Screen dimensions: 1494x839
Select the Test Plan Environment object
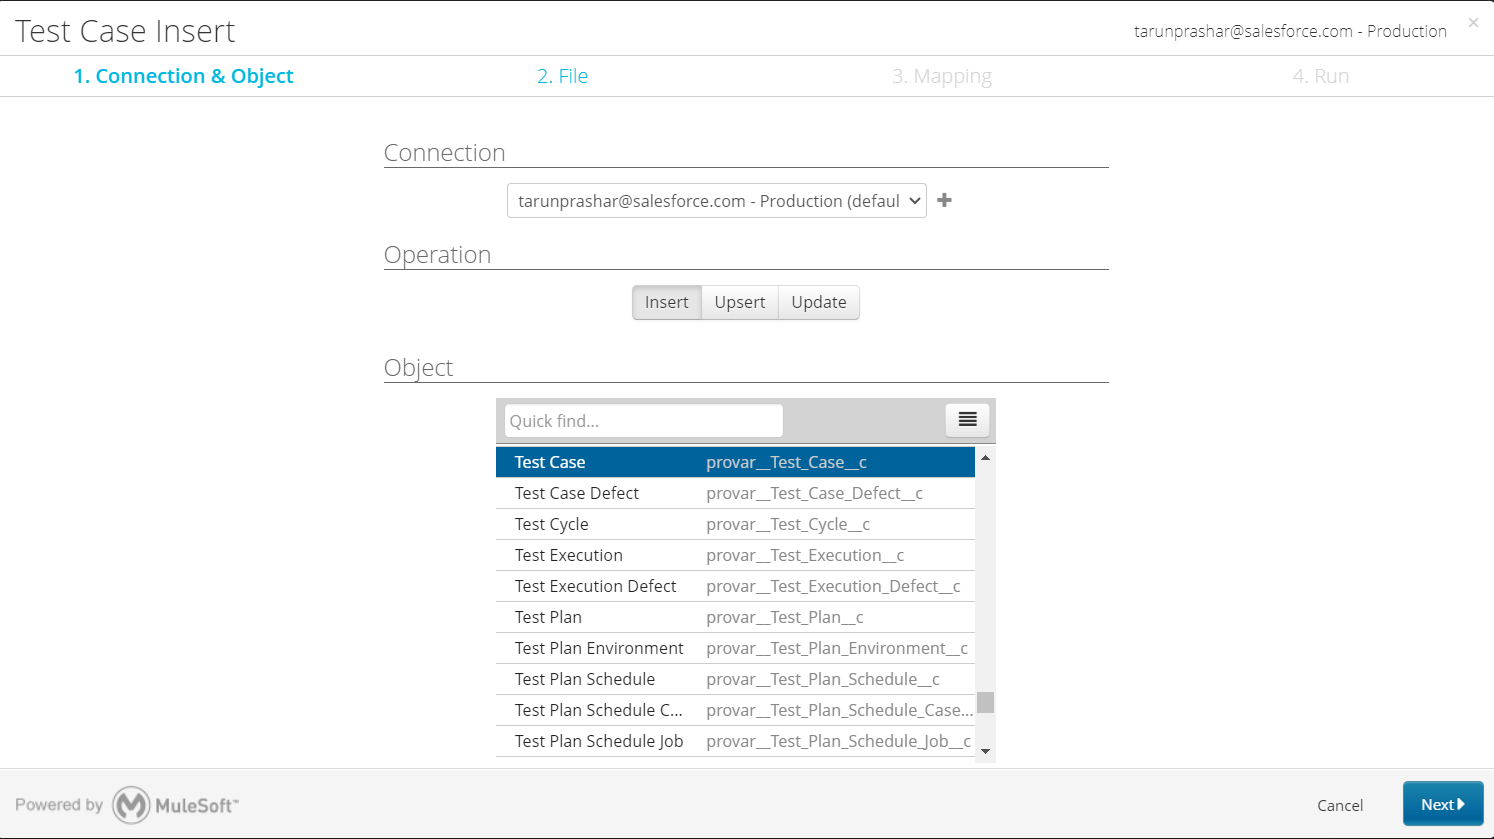[x=735, y=648]
